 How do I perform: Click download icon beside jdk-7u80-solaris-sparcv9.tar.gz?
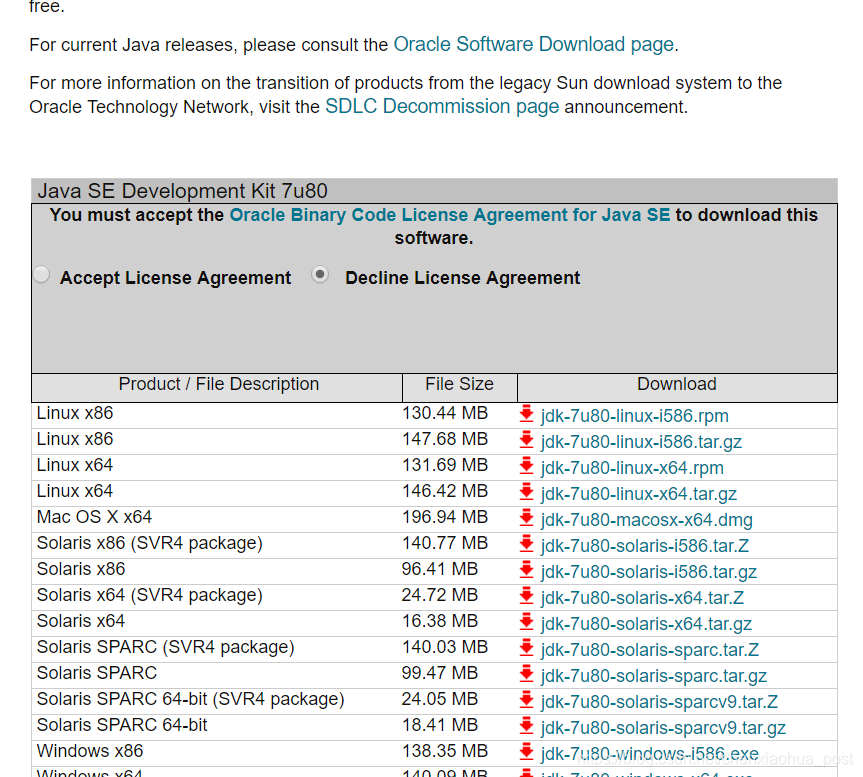(527, 725)
